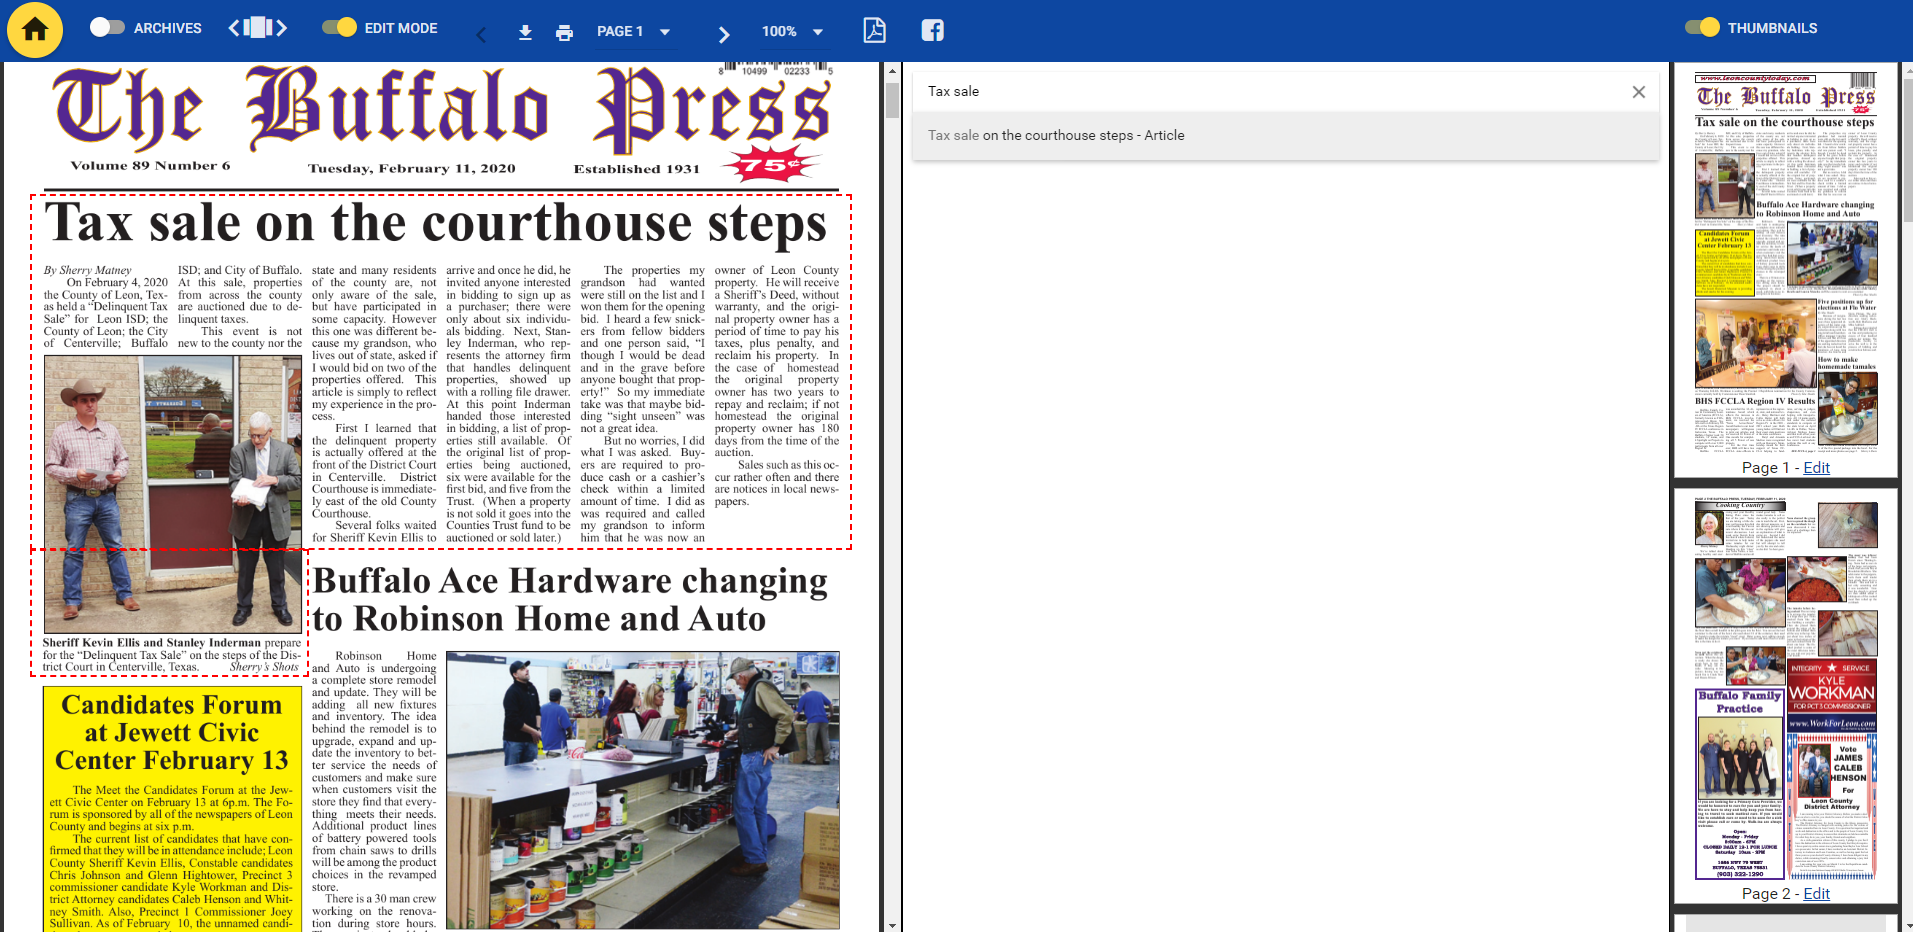Toggle the Thumbnails switch
This screenshot has width=1913, height=932.
point(1702,28)
